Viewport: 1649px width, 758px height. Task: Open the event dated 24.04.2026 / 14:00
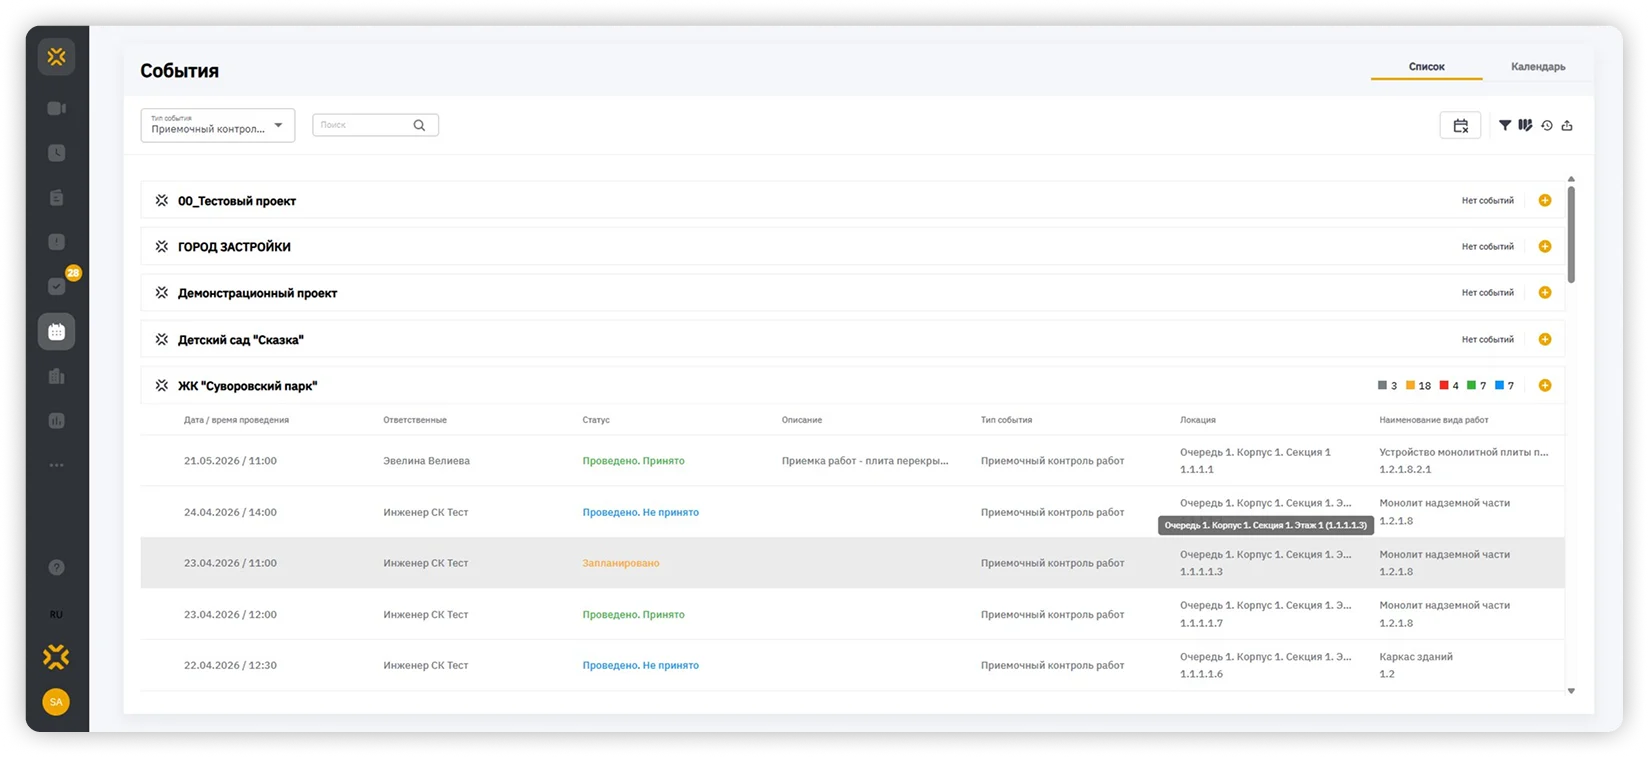(853, 512)
